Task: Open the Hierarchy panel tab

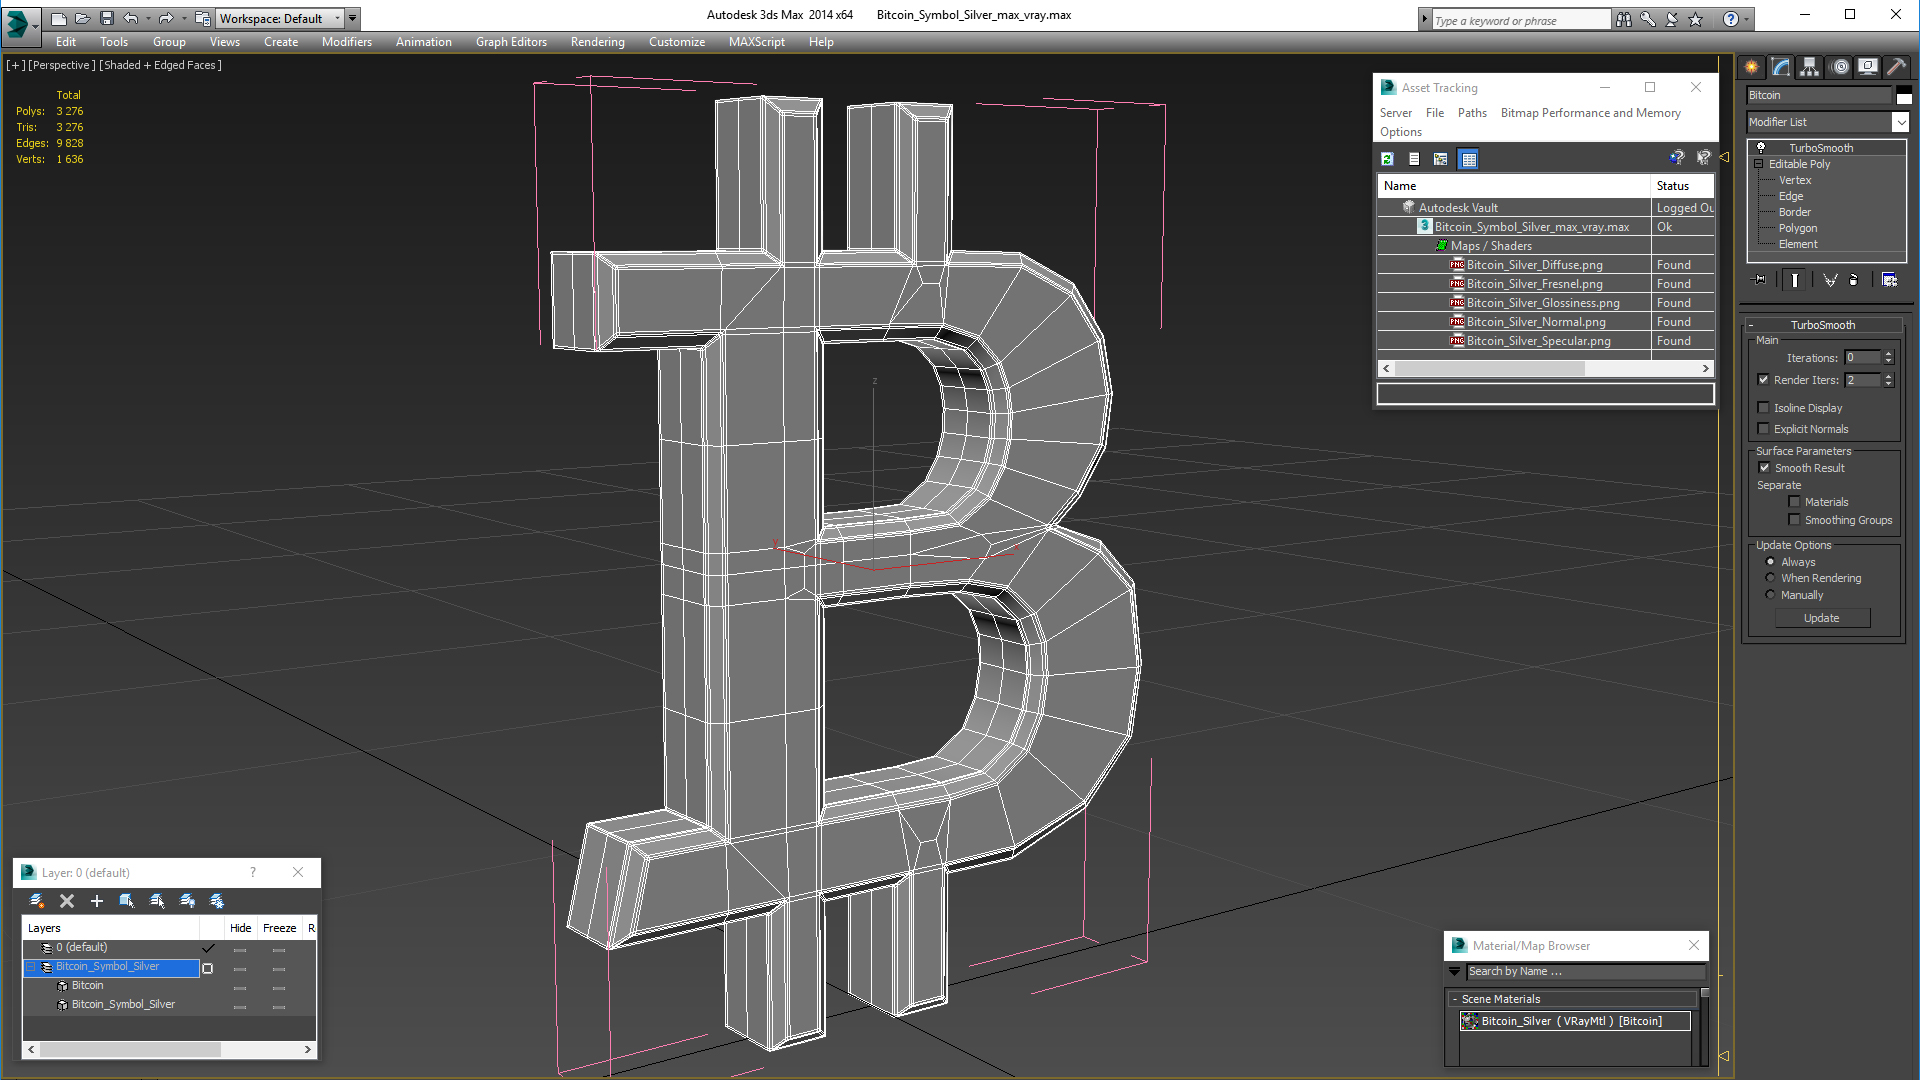Action: pyautogui.click(x=1810, y=67)
